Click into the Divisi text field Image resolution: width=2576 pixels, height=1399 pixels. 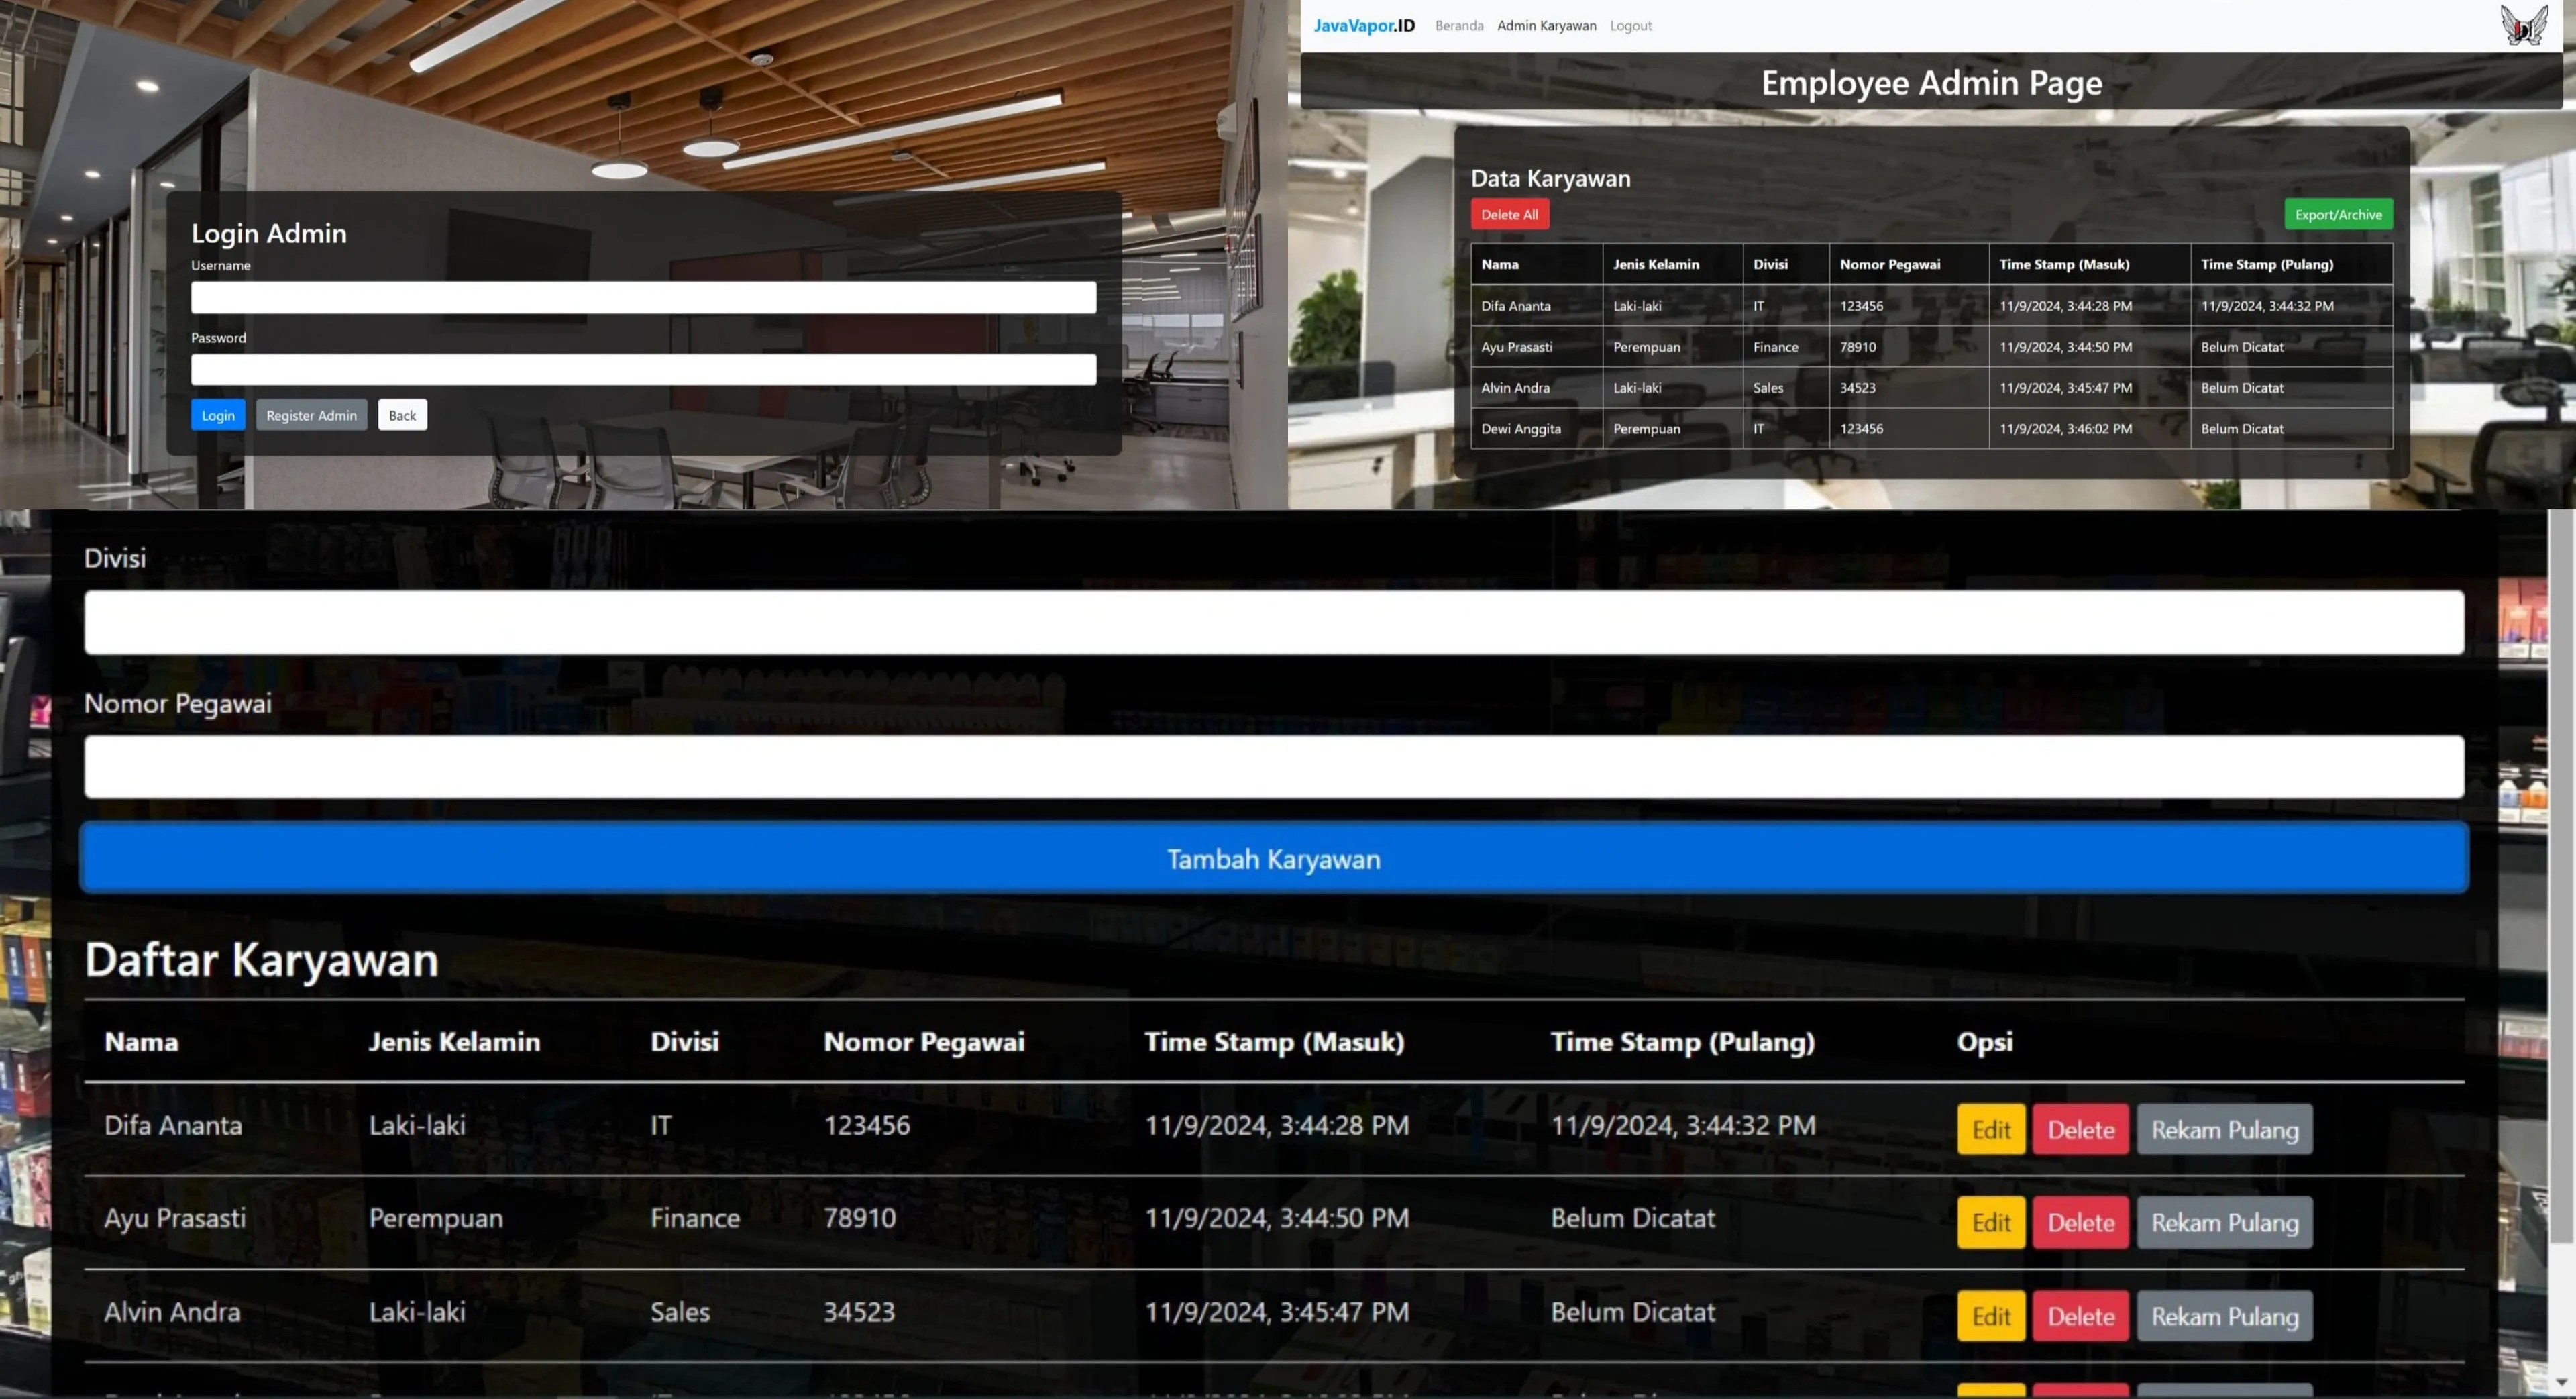point(1273,622)
